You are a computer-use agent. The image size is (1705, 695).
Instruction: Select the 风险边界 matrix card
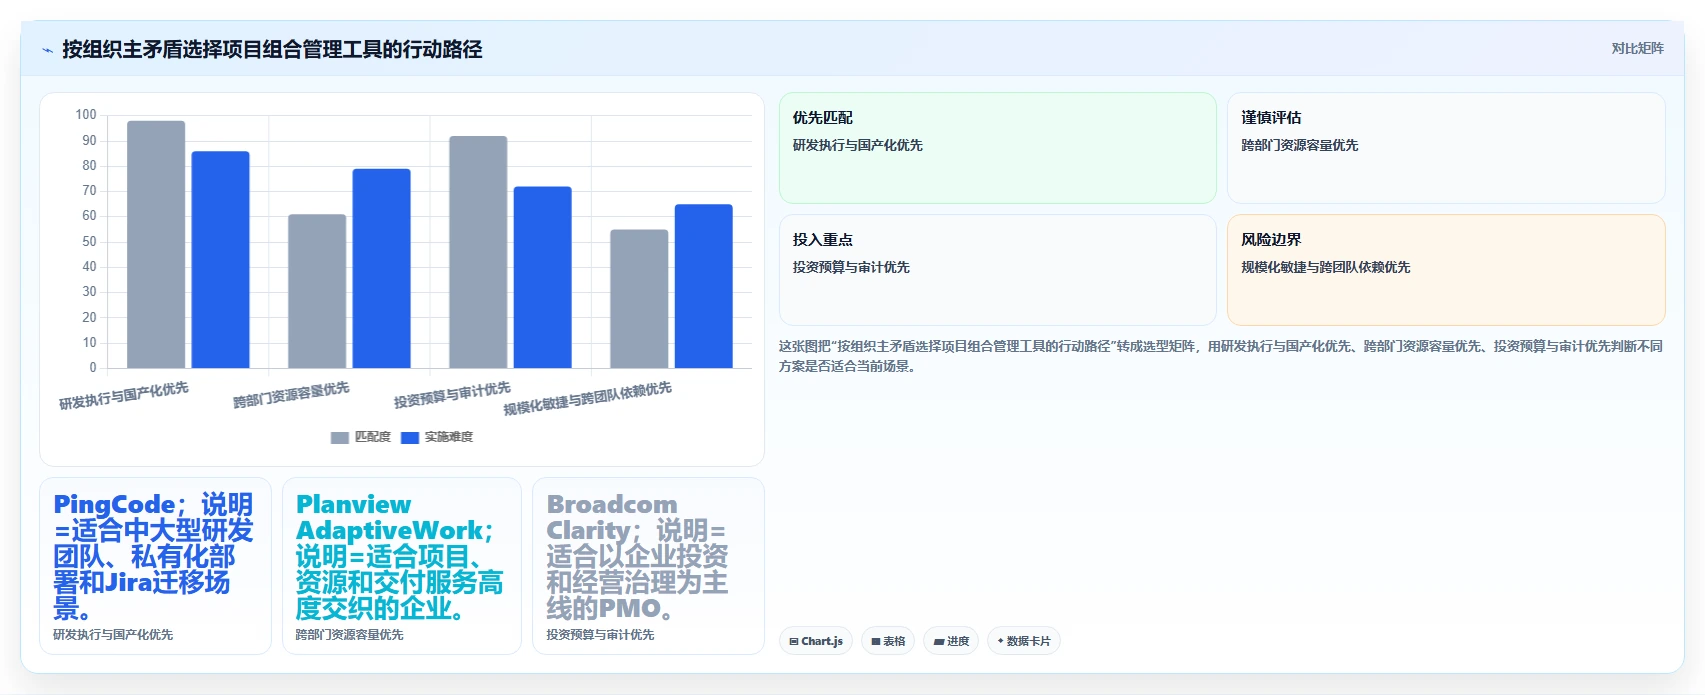[x=1446, y=270]
